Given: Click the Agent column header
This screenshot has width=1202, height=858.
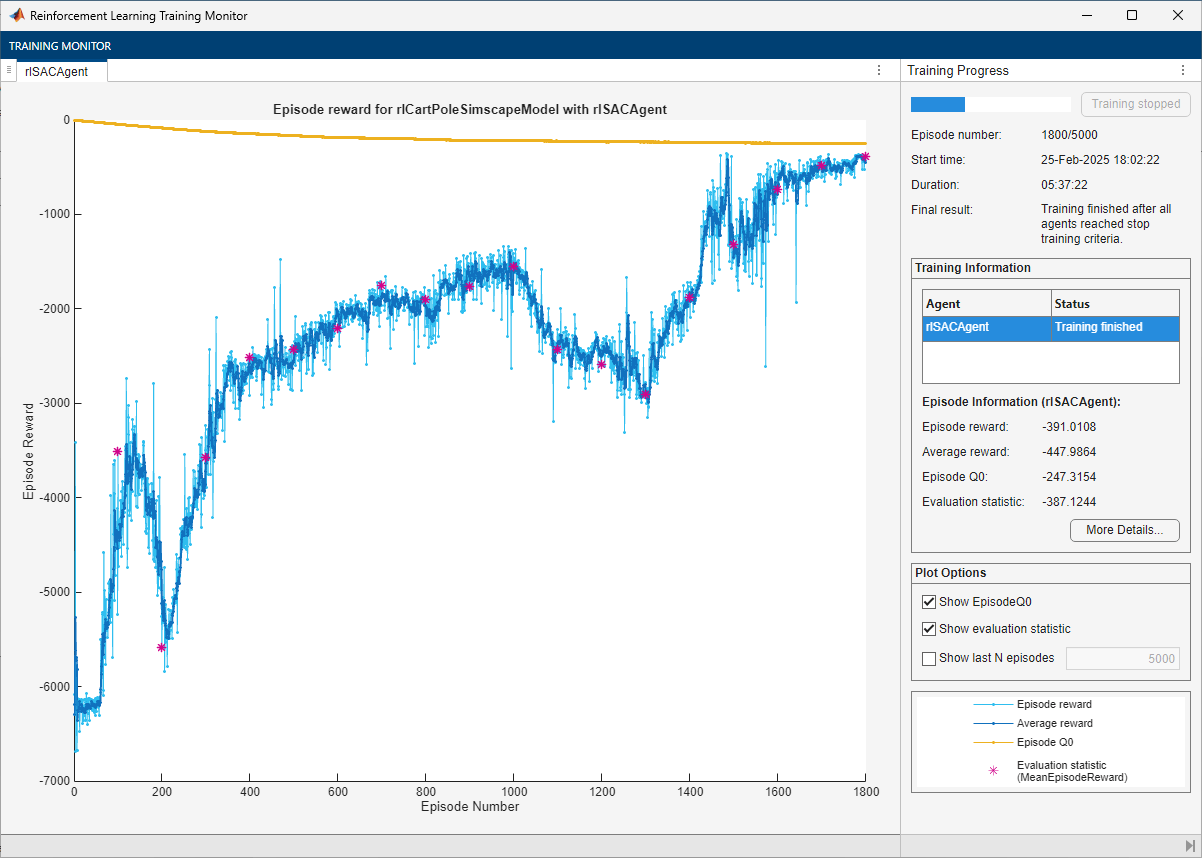Looking at the screenshot, I should tap(987, 303).
